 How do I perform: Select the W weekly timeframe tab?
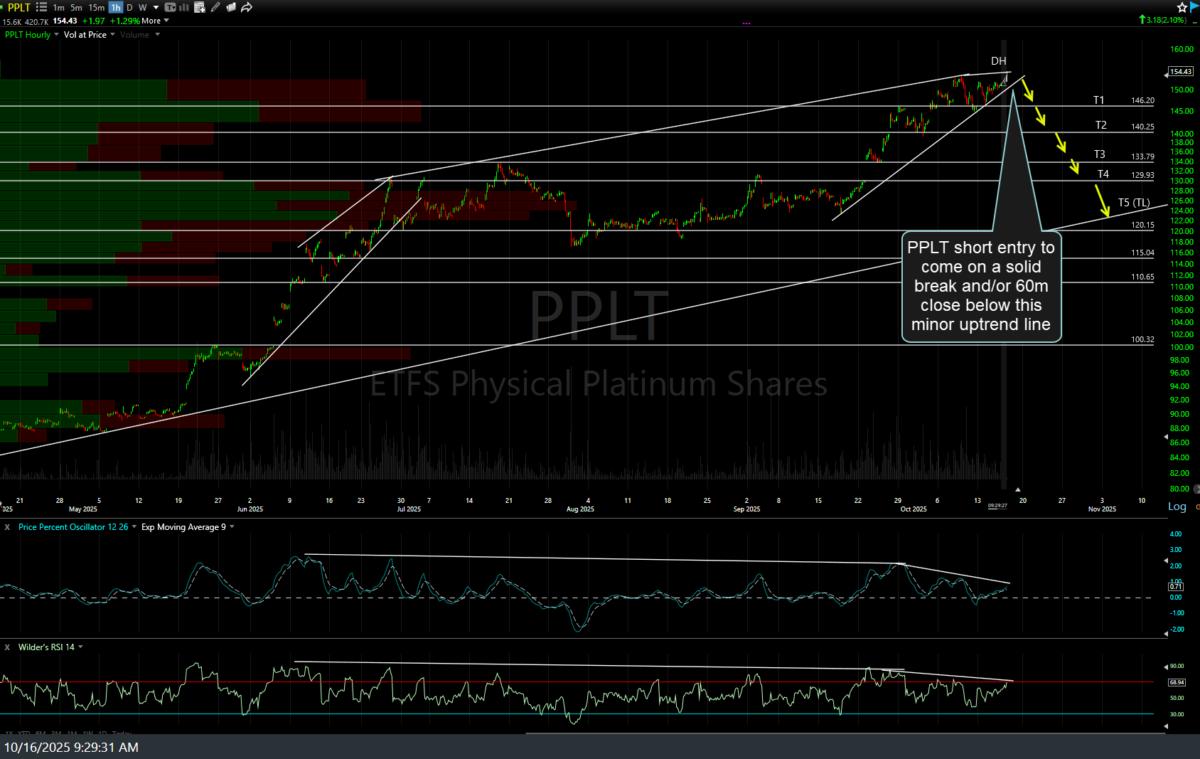tap(143, 7)
